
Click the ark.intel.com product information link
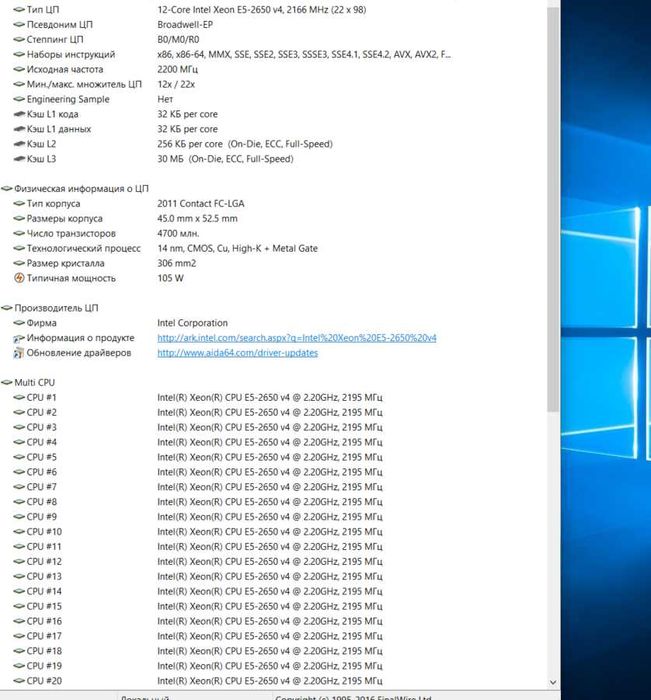click(x=296, y=338)
